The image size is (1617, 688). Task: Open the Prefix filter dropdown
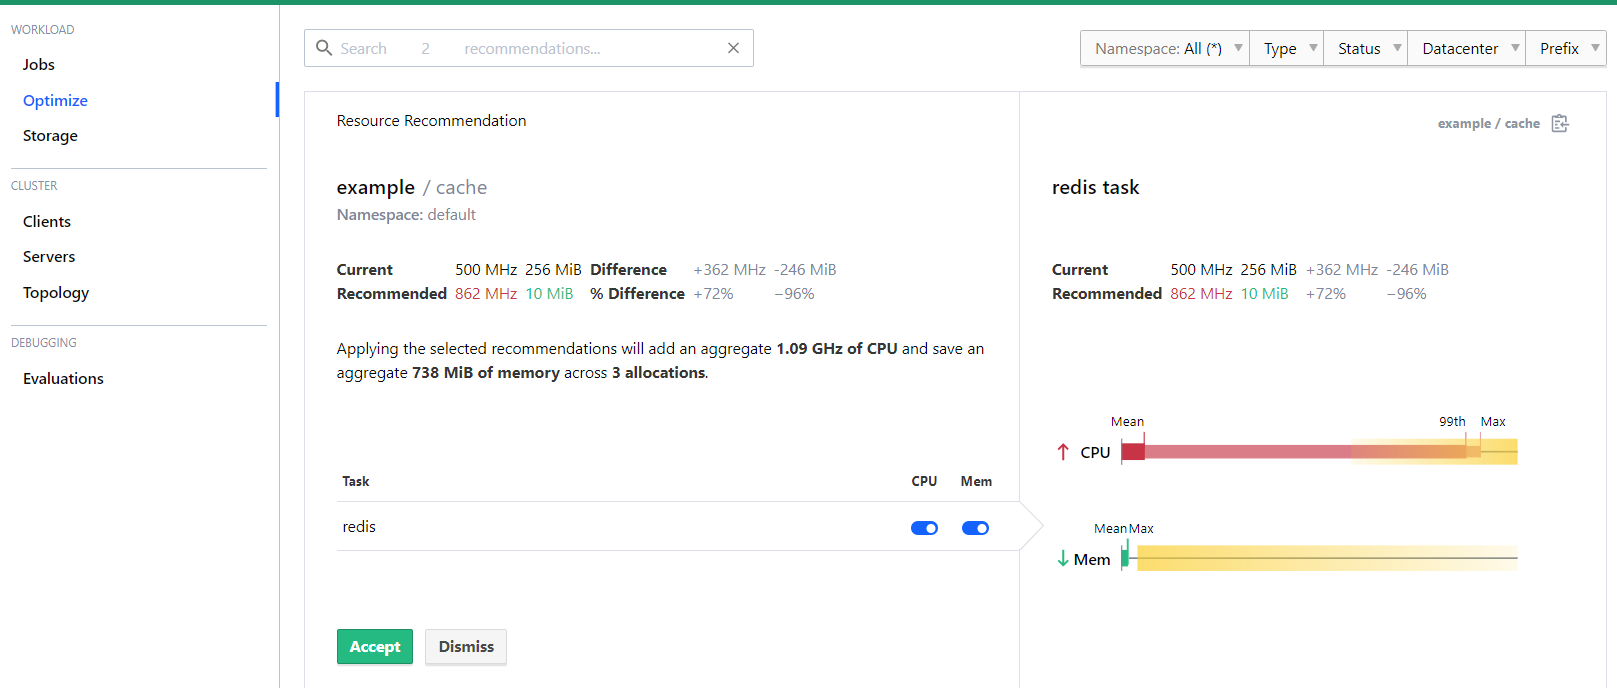tap(1566, 48)
